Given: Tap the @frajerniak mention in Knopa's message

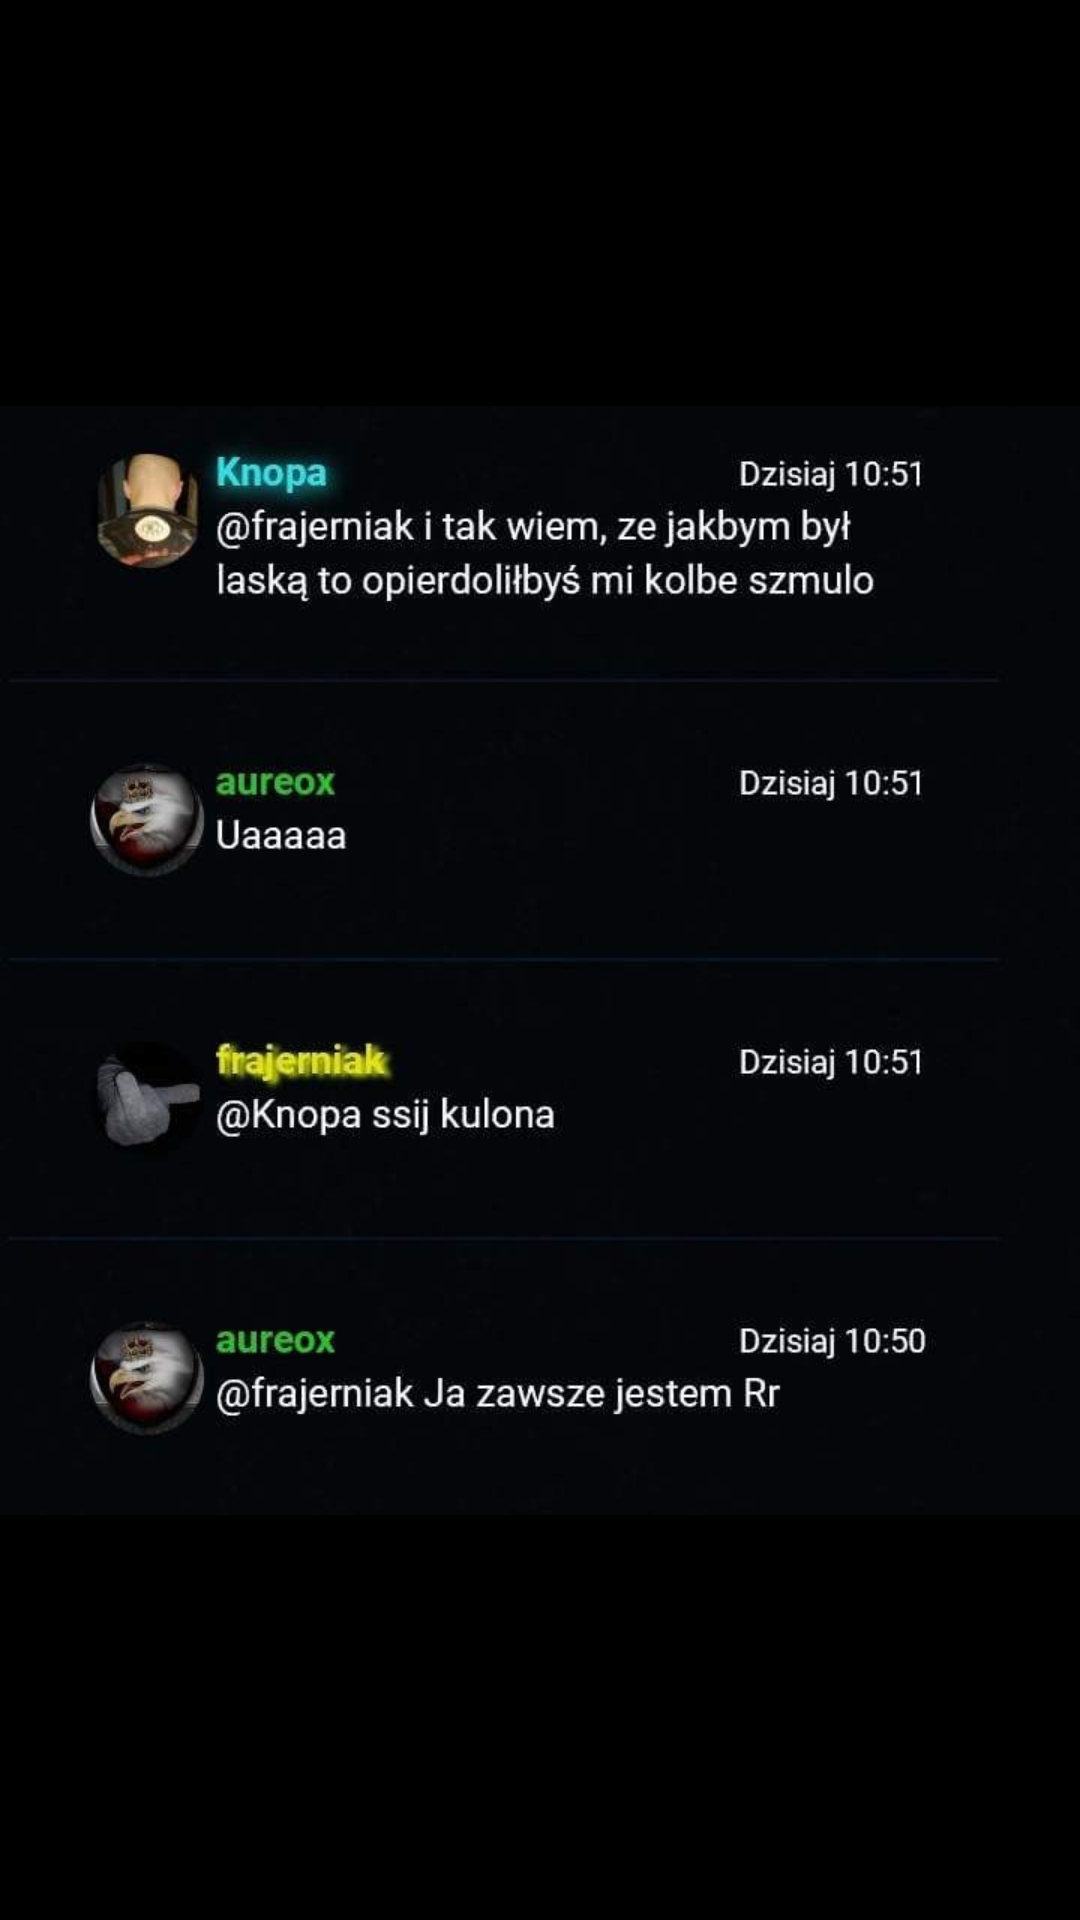Looking at the screenshot, I should coord(315,526).
